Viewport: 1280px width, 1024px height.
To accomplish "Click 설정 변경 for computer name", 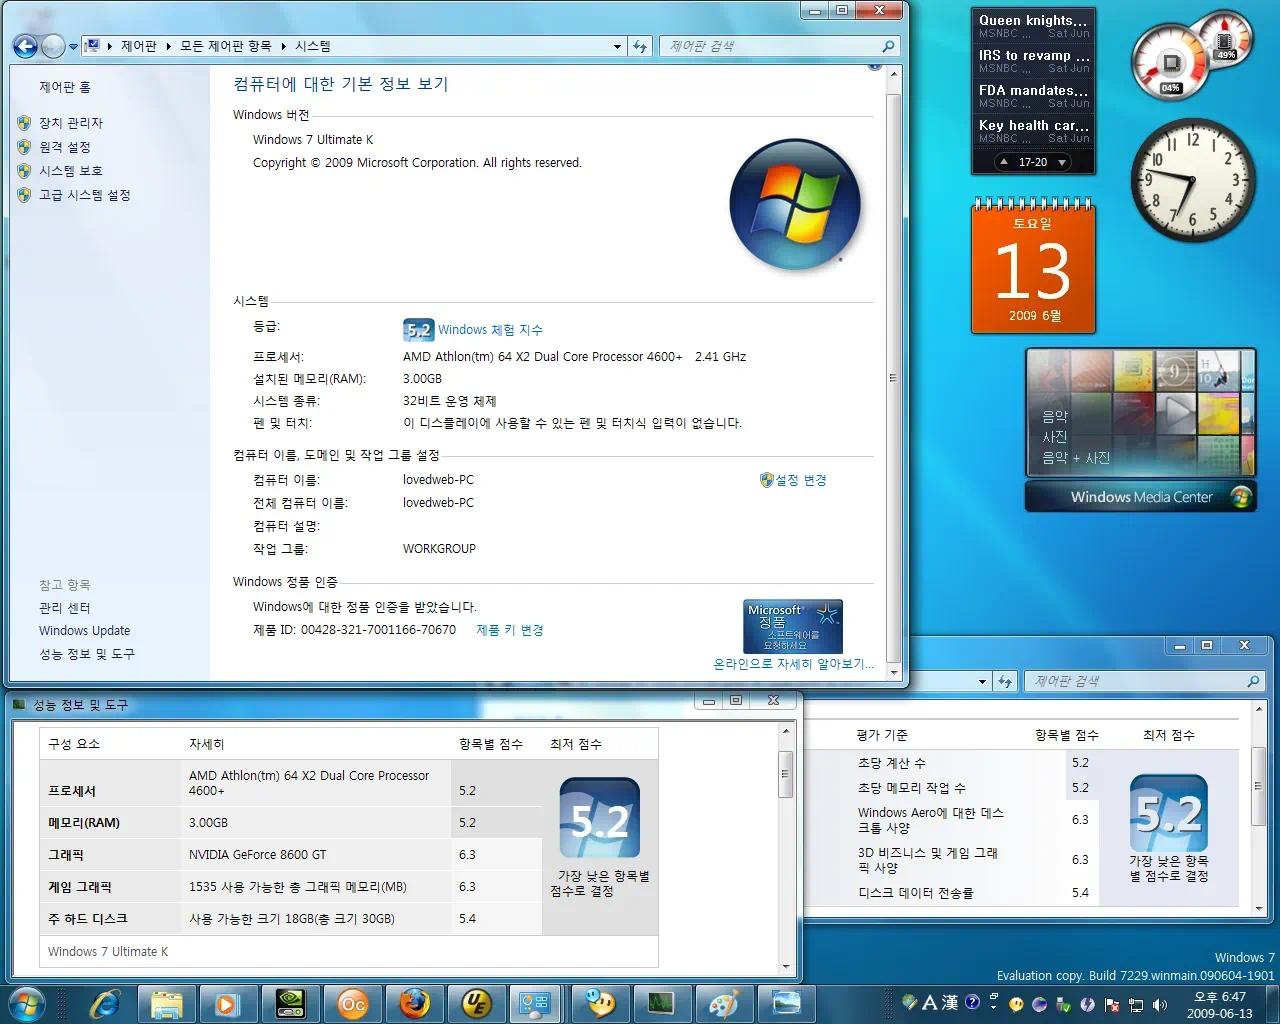I will click(801, 480).
